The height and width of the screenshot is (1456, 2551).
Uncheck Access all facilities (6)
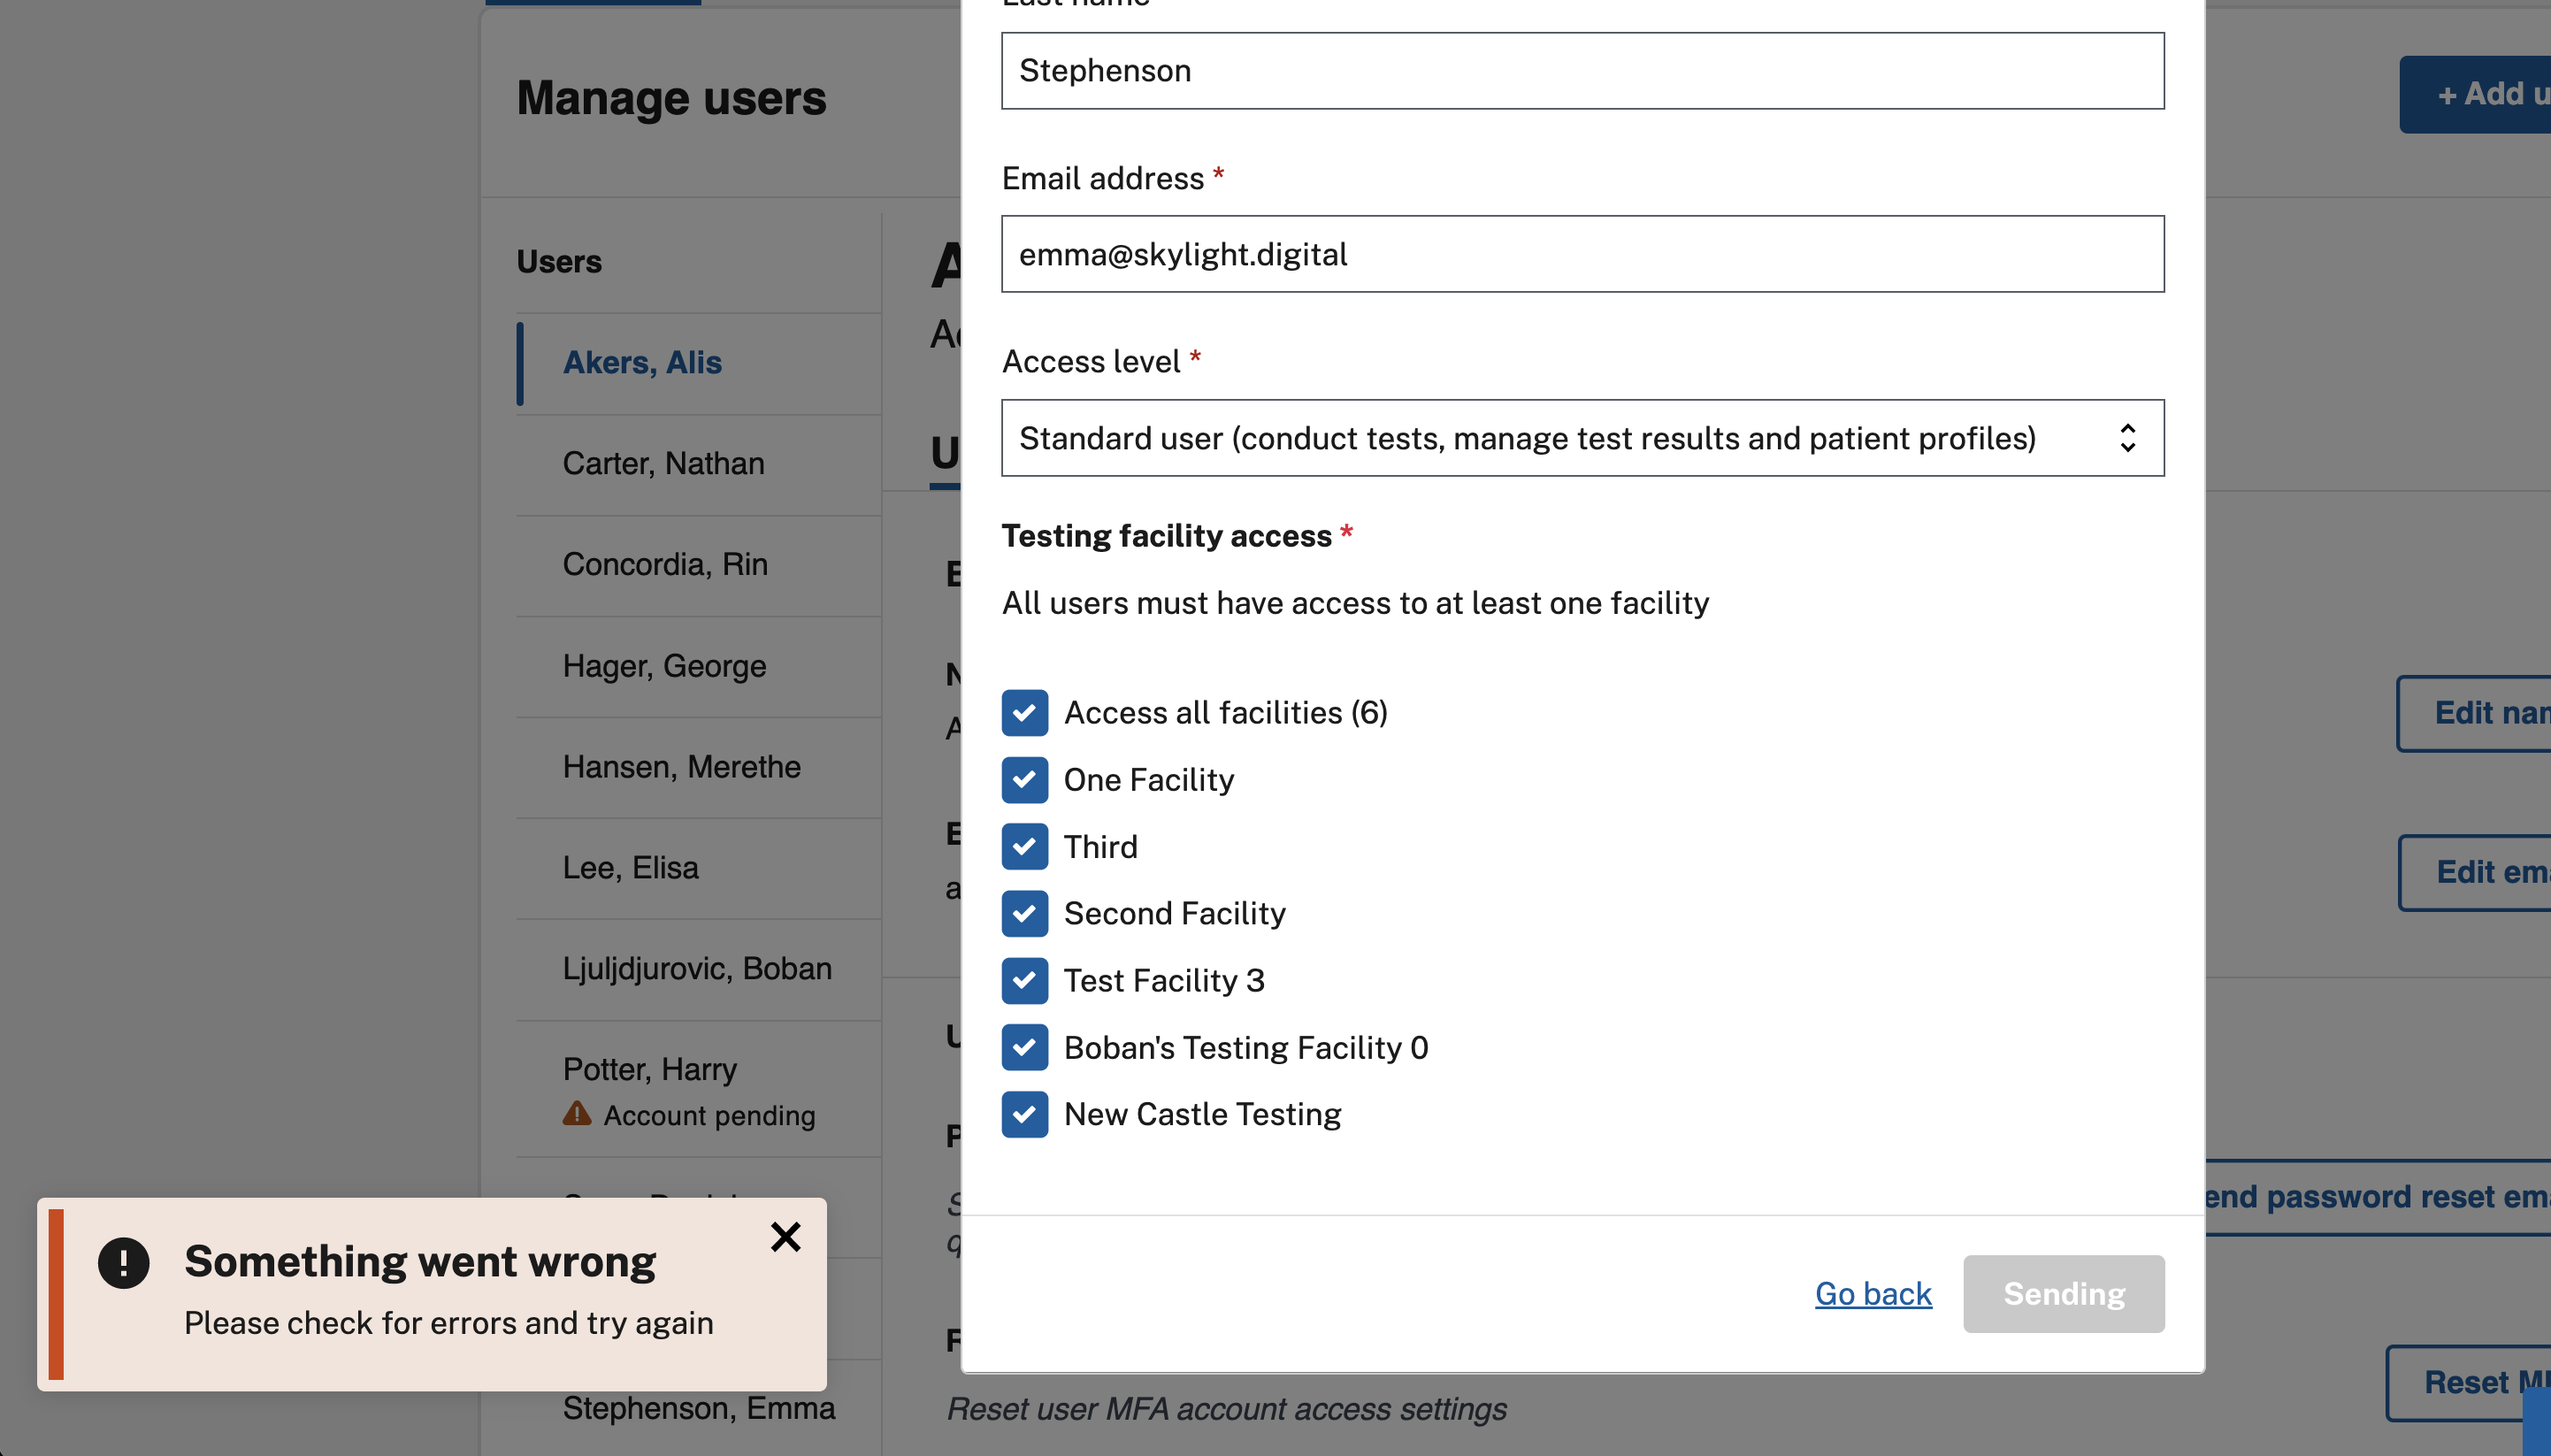coord(1024,712)
